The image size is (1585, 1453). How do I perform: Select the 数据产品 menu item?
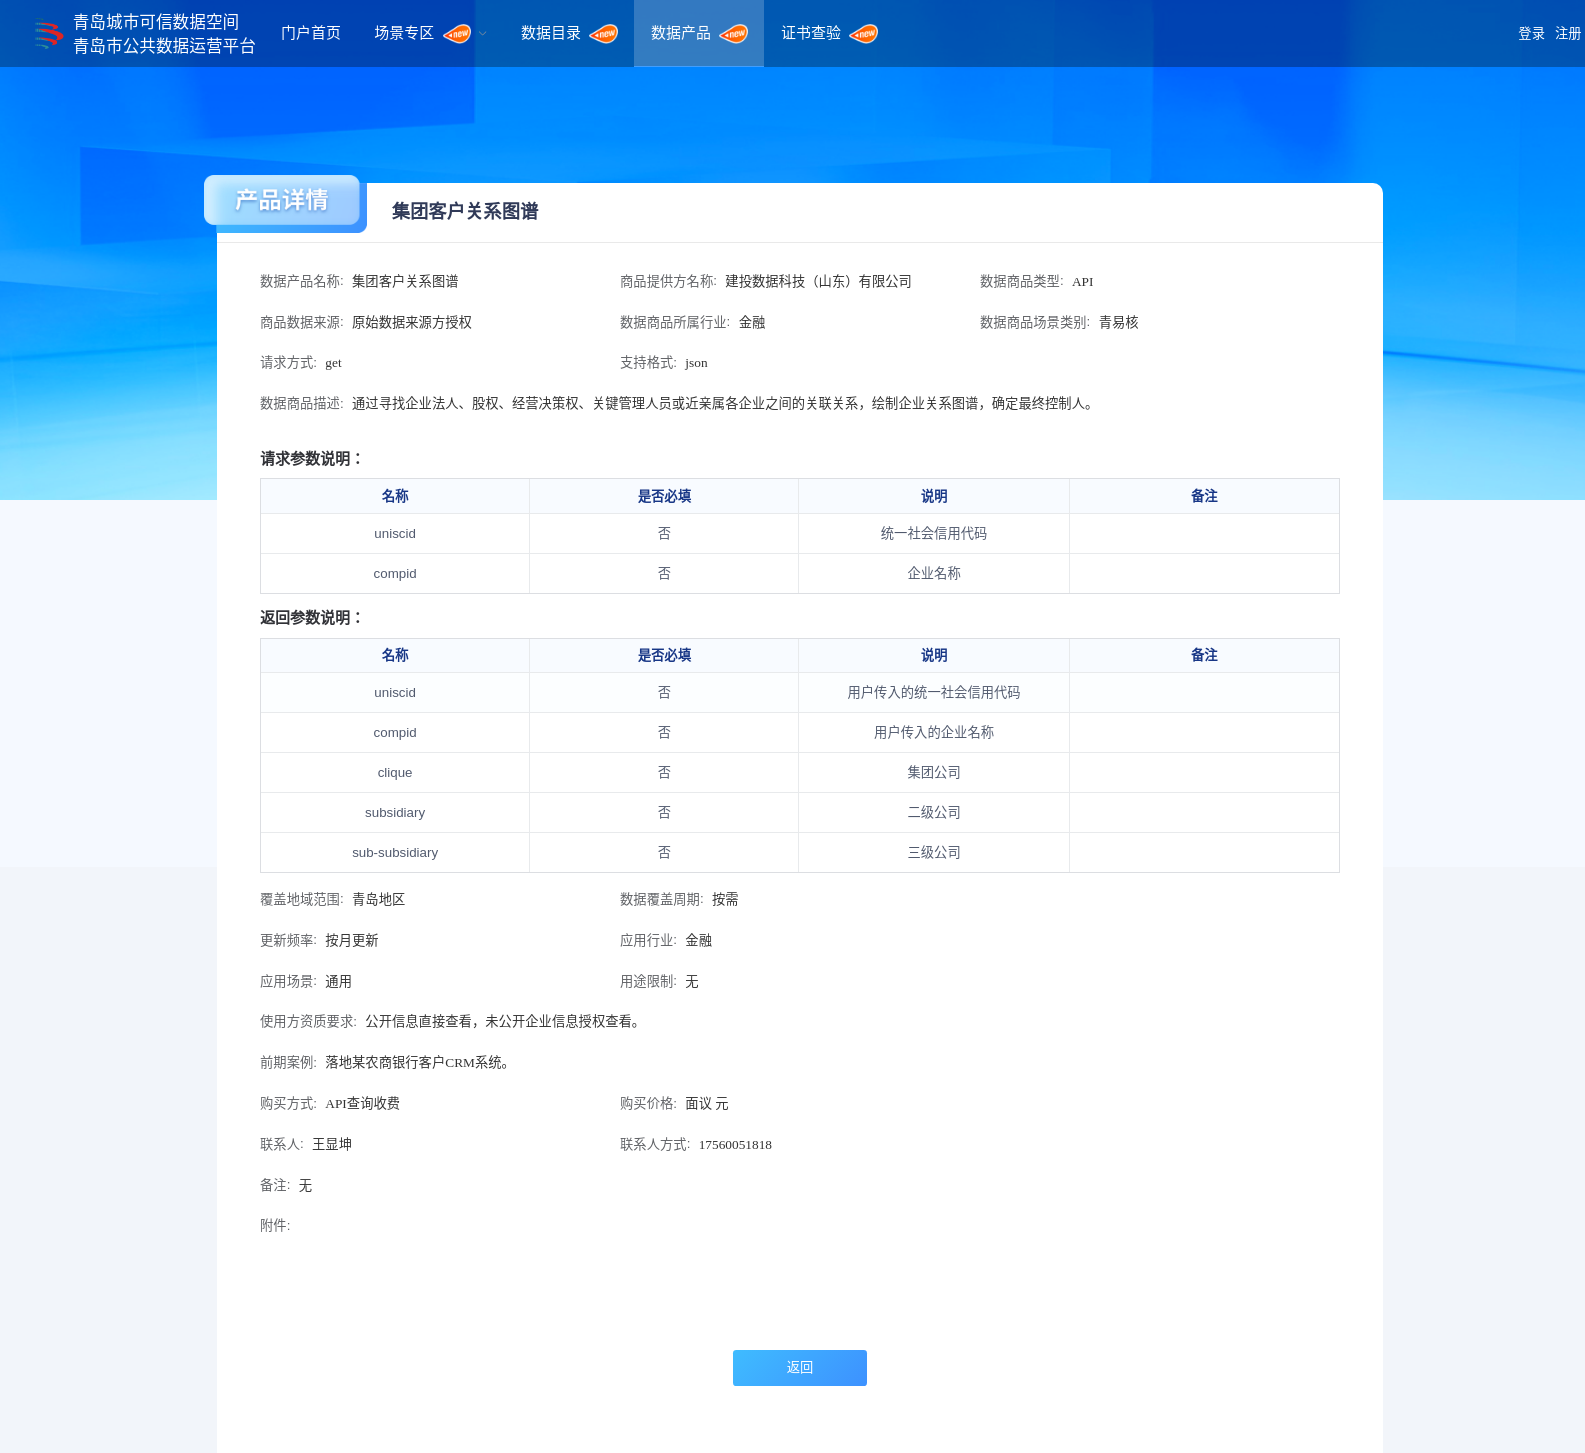pyautogui.click(x=681, y=33)
